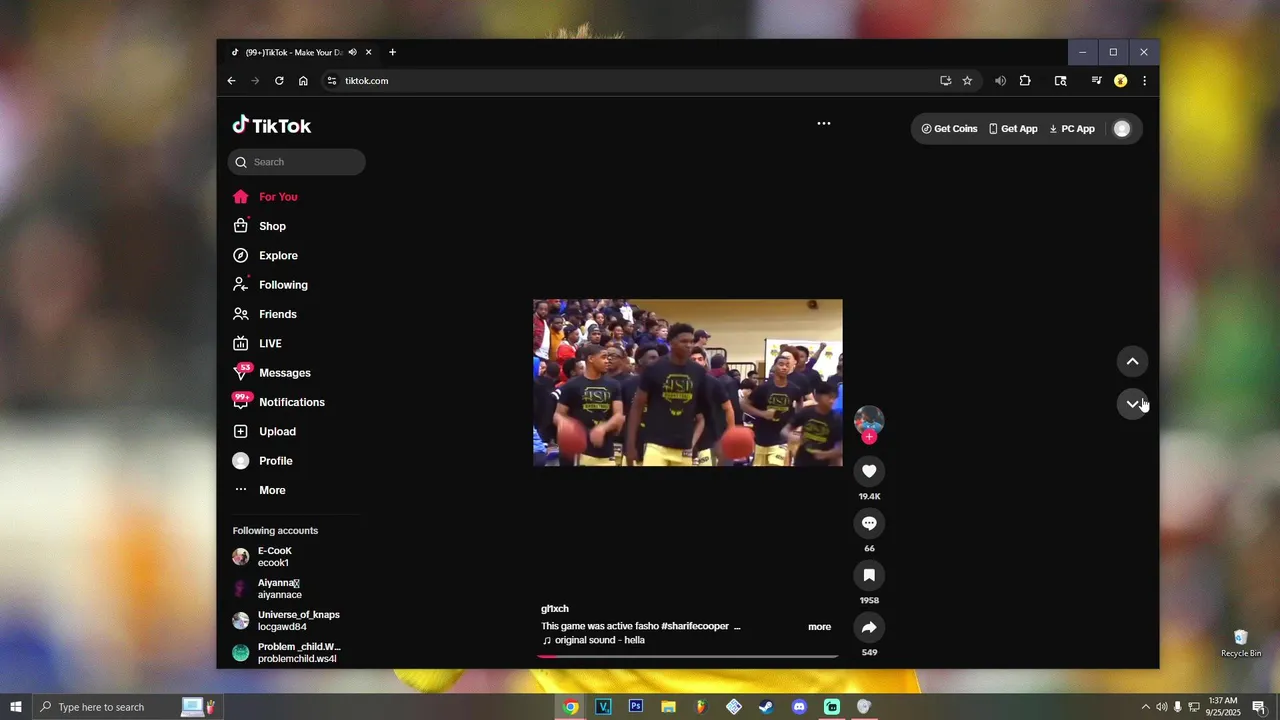
Task: Select the Recycle Bin desktop icon
Action: point(1241,644)
